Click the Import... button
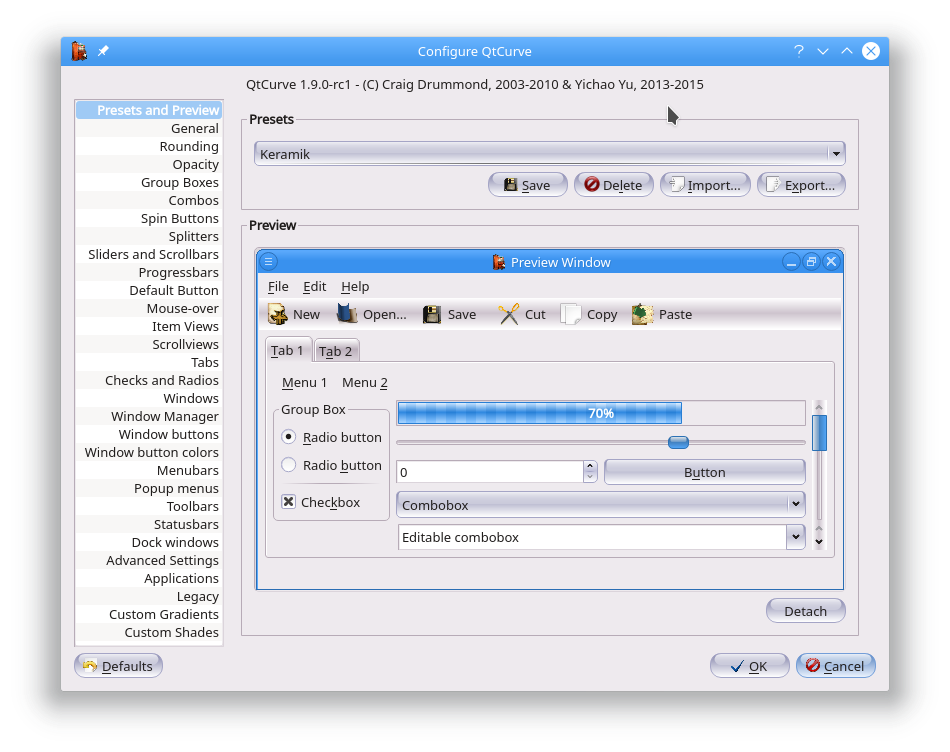Viewport: 950px width, 752px height. [x=705, y=185]
